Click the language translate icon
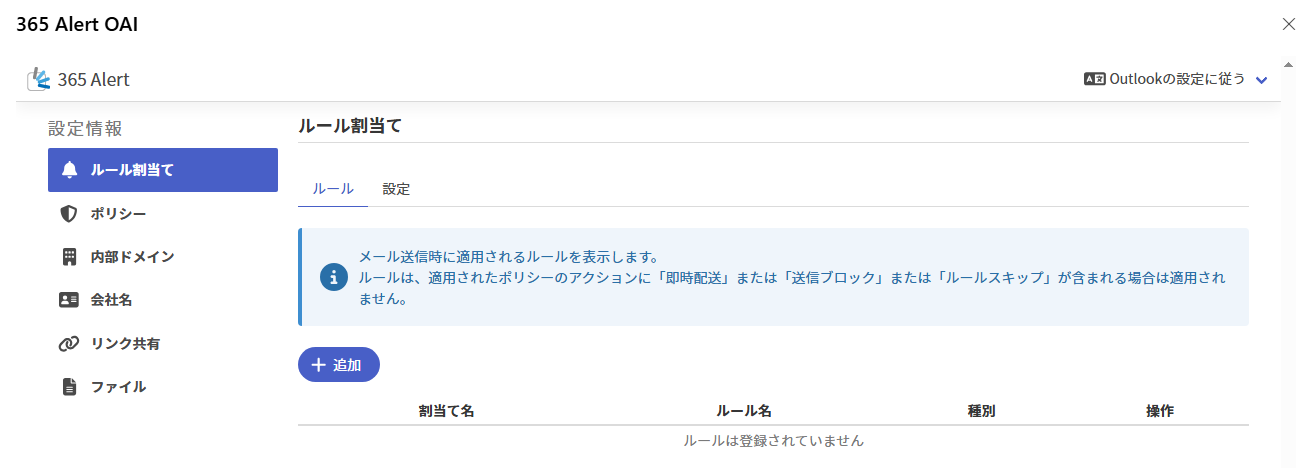Screen dimensions: 1311x468 tap(1094, 79)
